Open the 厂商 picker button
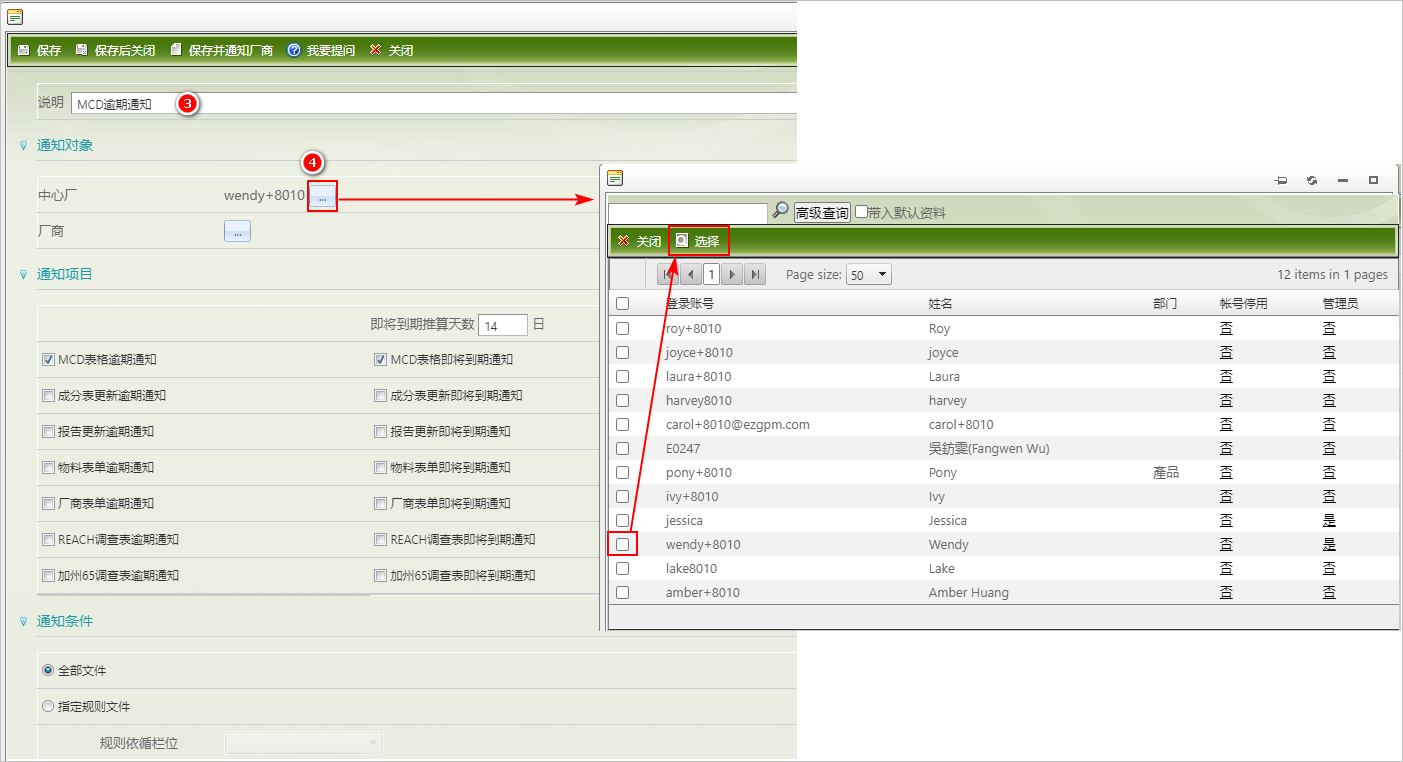Screen dimensions: 1403x762 237,231
